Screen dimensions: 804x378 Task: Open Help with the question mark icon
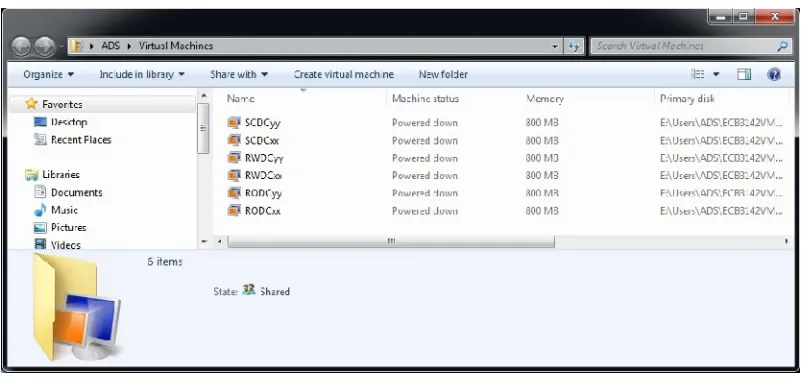tap(774, 74)
